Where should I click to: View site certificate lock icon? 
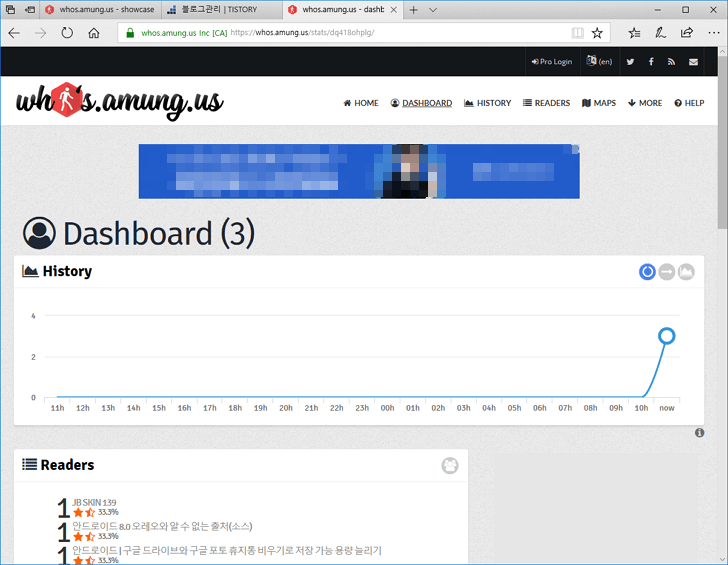[130, 32]
